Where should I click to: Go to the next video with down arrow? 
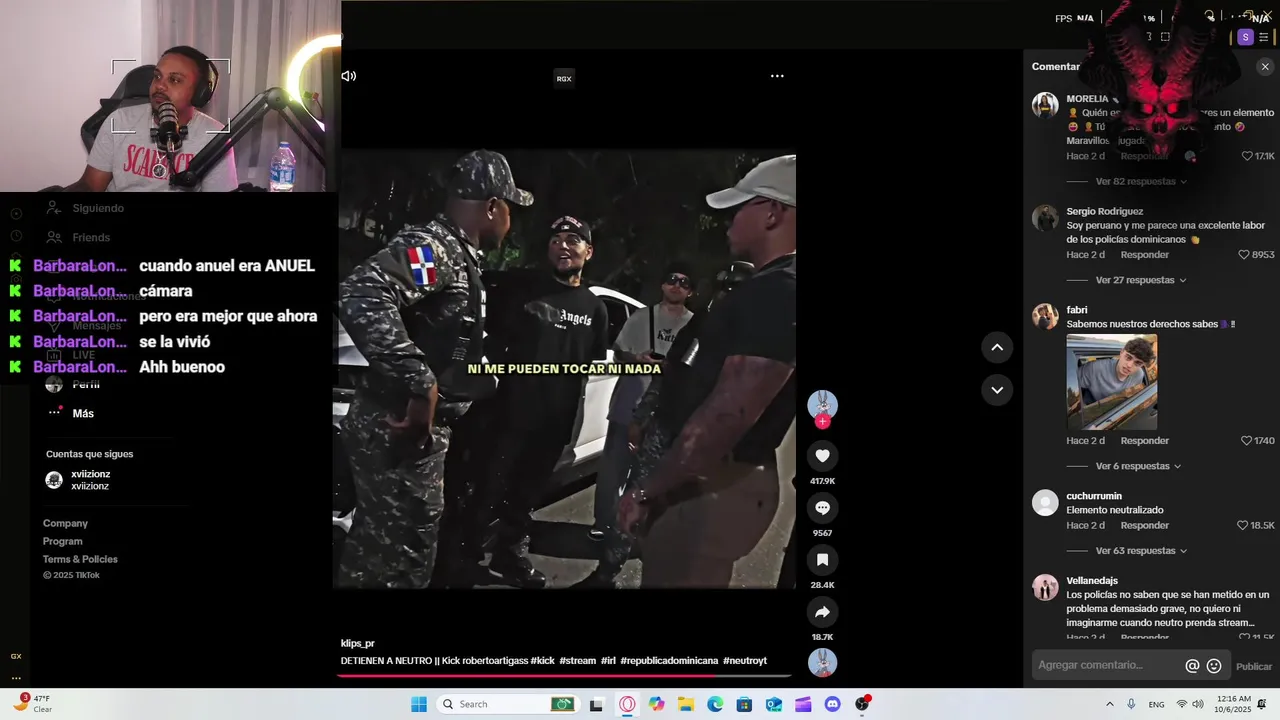[x=997, y=390]
